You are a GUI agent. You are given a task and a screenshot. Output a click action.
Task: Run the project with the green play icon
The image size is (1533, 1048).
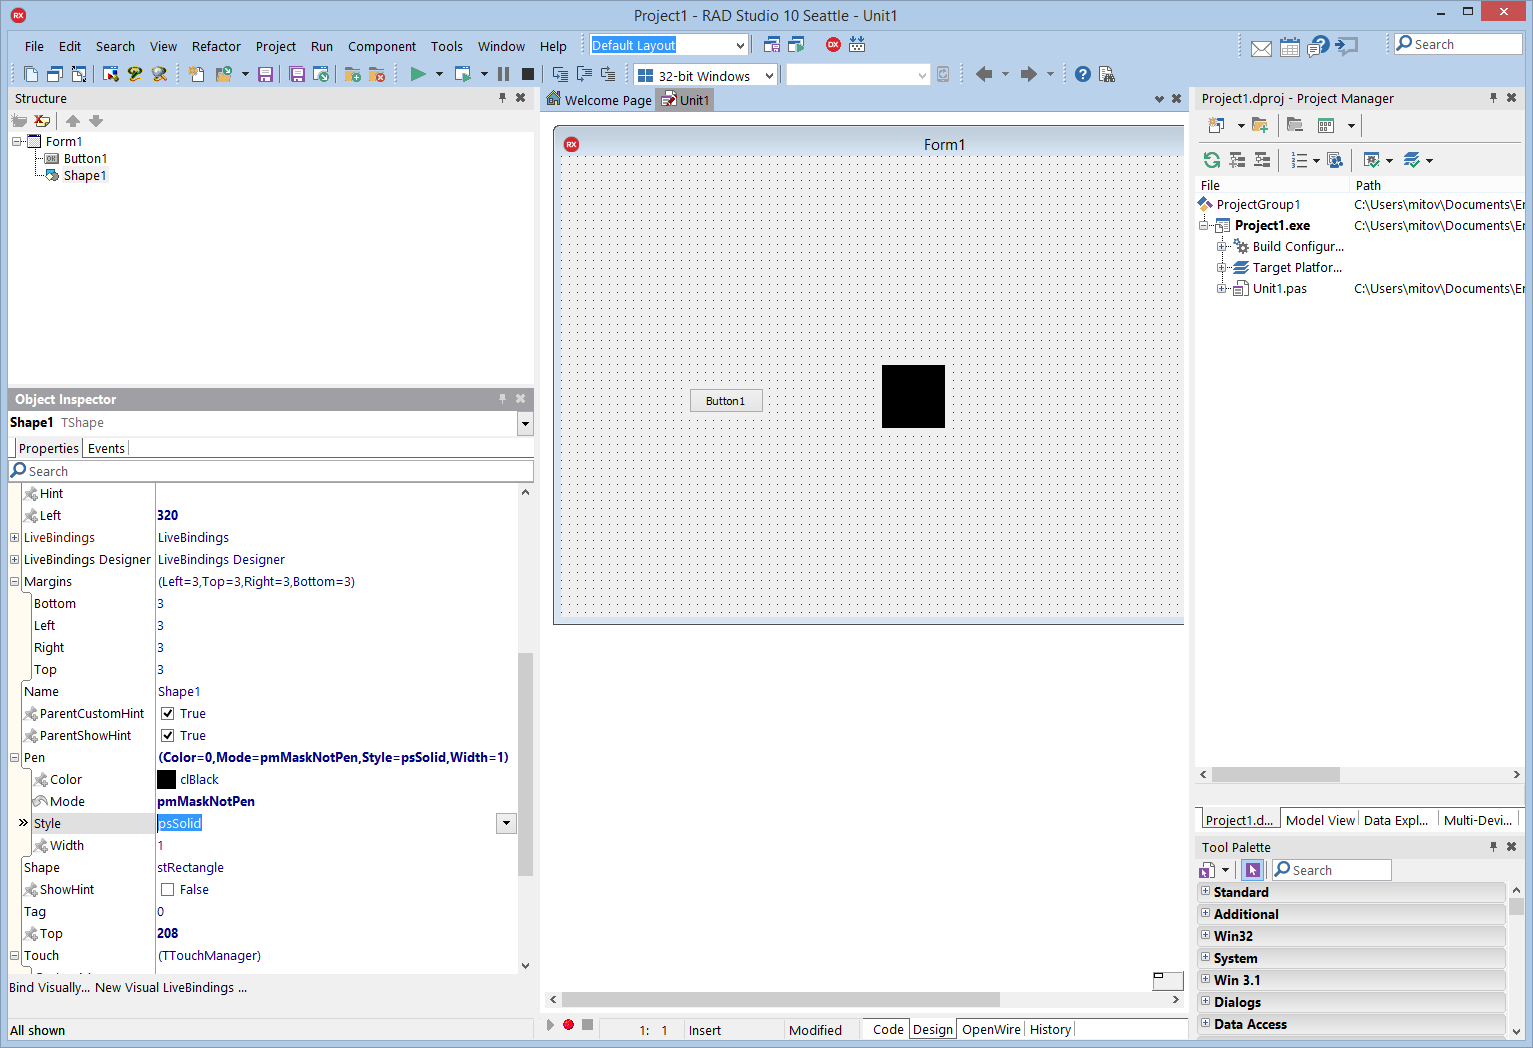(x=418, y=74)
